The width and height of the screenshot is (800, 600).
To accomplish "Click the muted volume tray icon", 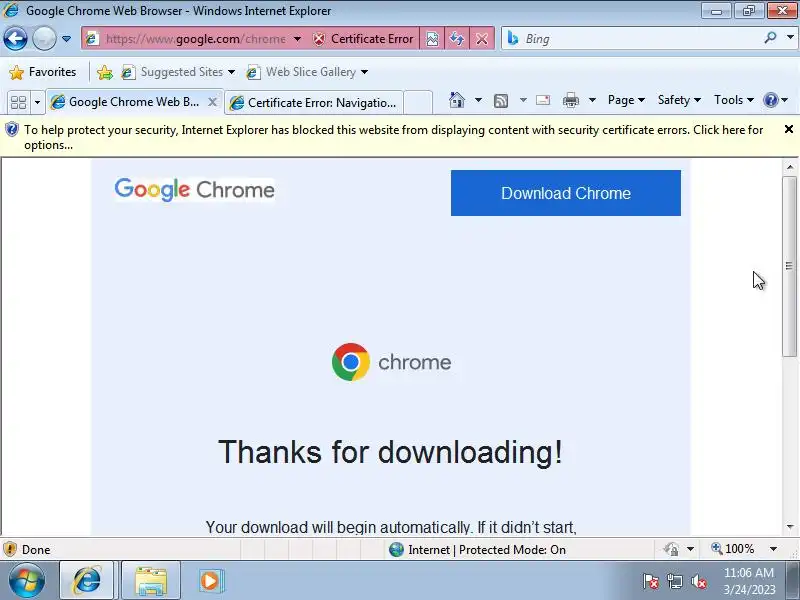I will 698,582.
